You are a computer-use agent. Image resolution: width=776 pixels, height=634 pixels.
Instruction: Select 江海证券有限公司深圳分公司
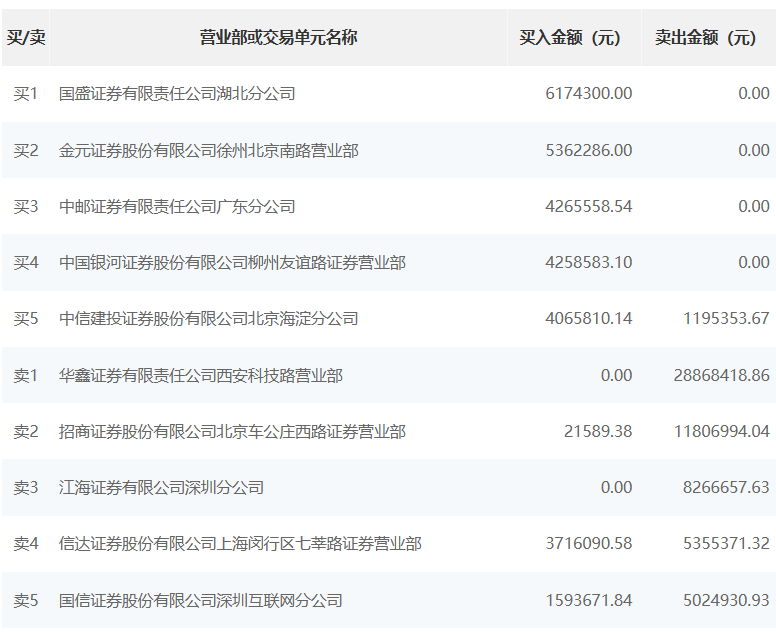[161, 488]
